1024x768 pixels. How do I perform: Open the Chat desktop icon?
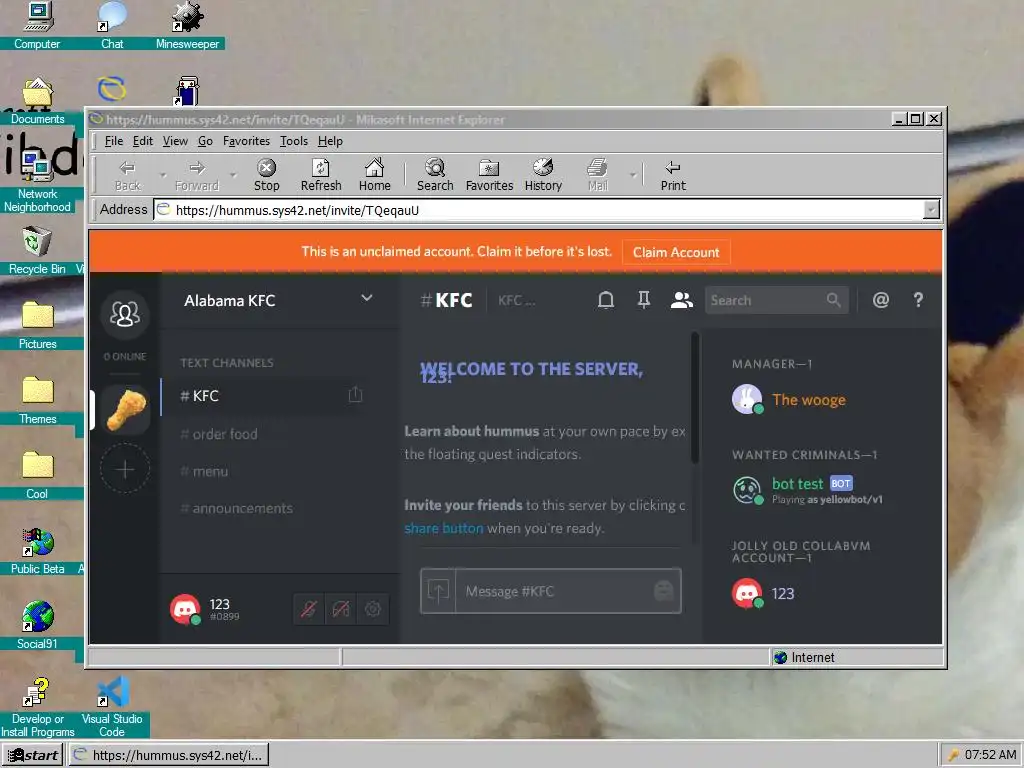click(112, 25)
